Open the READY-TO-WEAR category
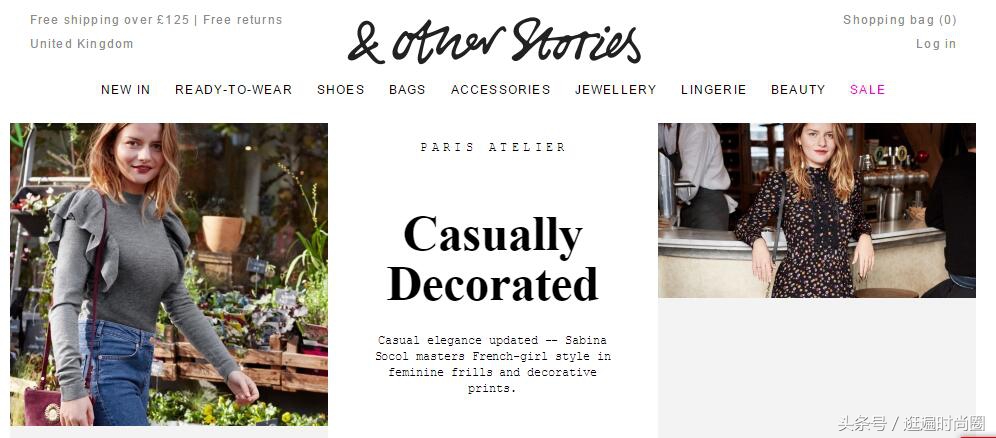Image resolution: width=996 pixels, height=438 pixels. [x=234, y=90]
